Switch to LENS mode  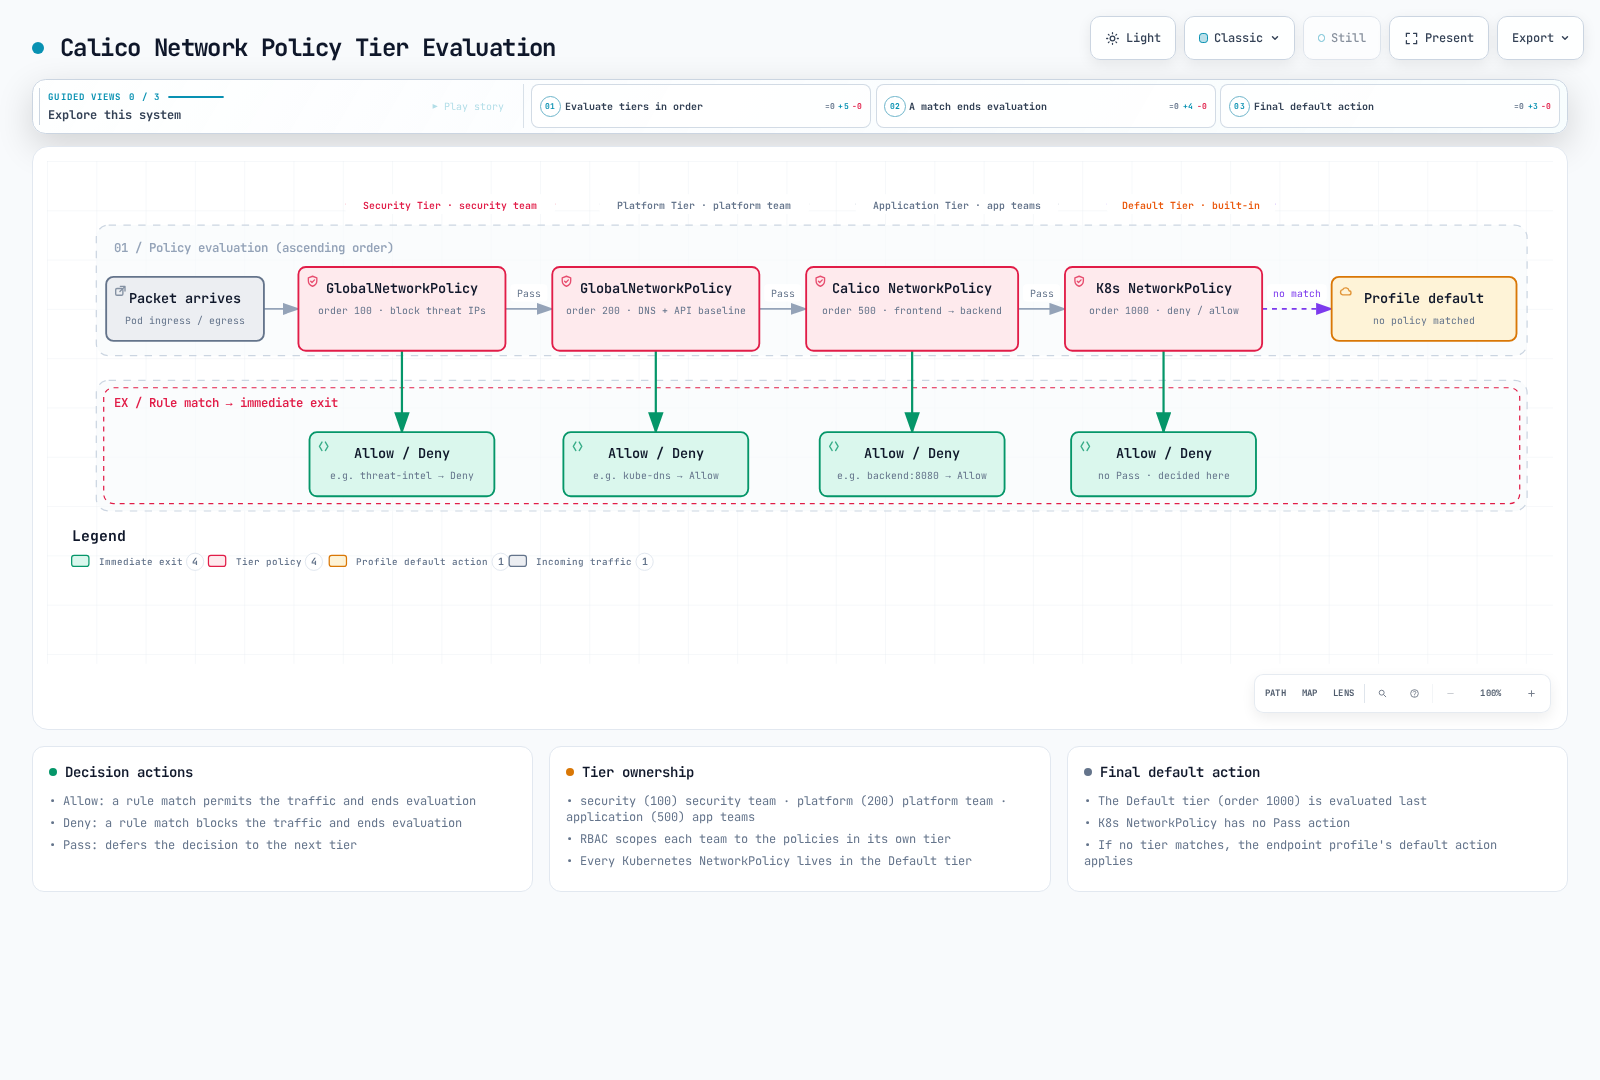1344,693
